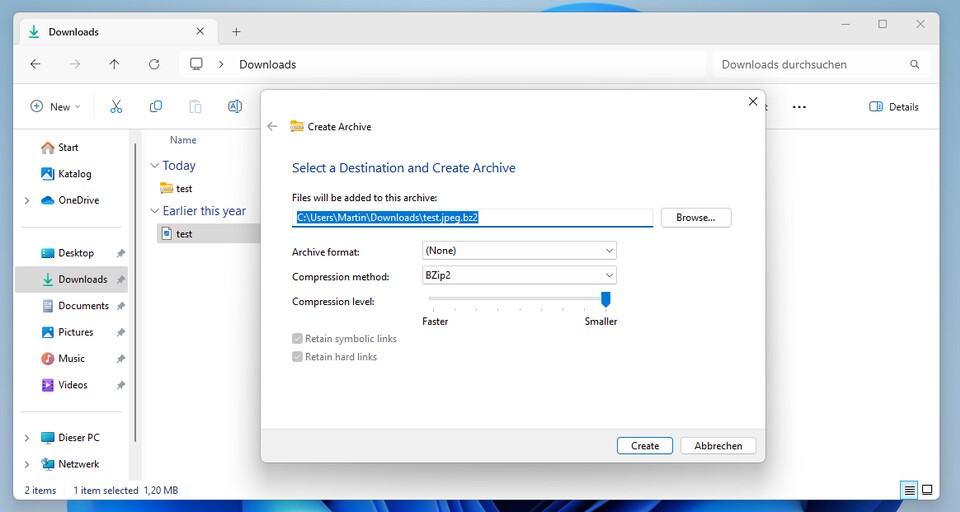This screenshot has height=512, width=960.
Task: Open the See more three-dots menu
Action: 799,107
